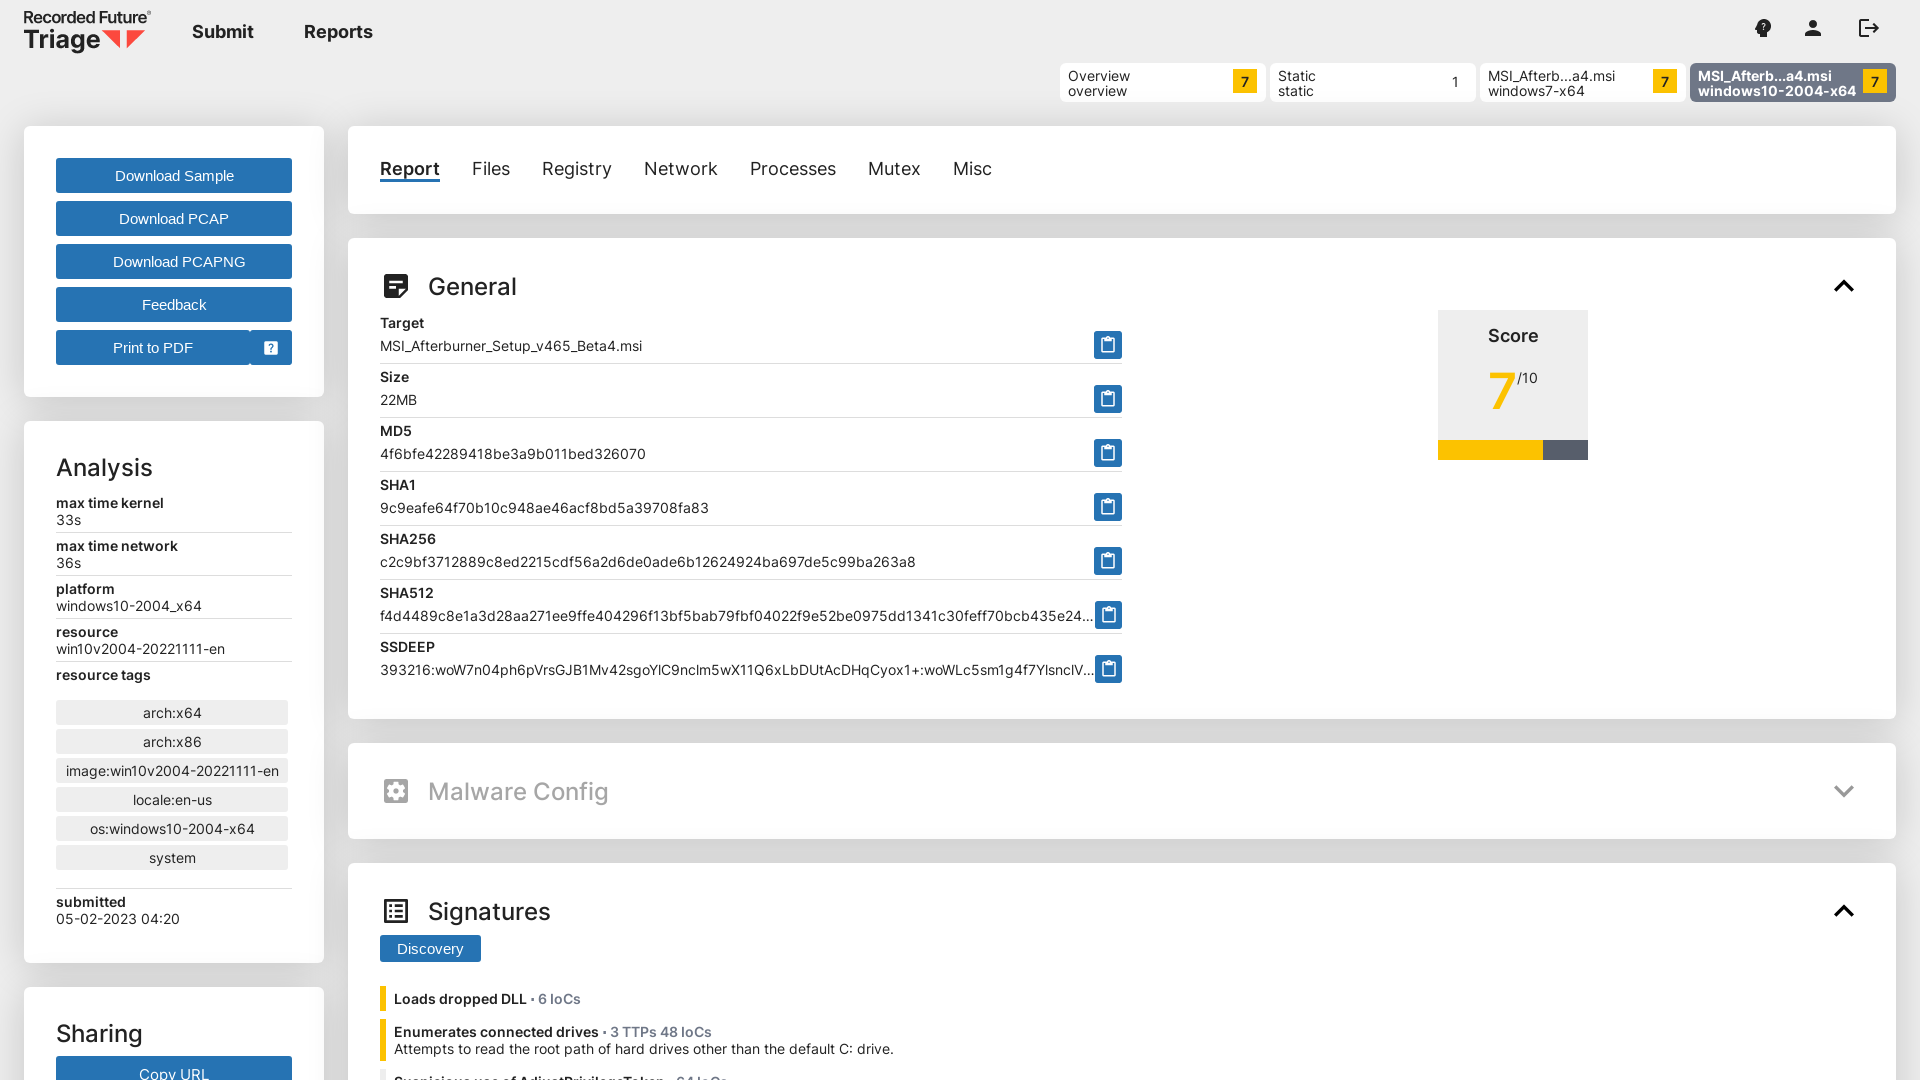Click the 7/10 score value
The width and height of the screenshot is (1920, 1080).
pos(1512,390)
